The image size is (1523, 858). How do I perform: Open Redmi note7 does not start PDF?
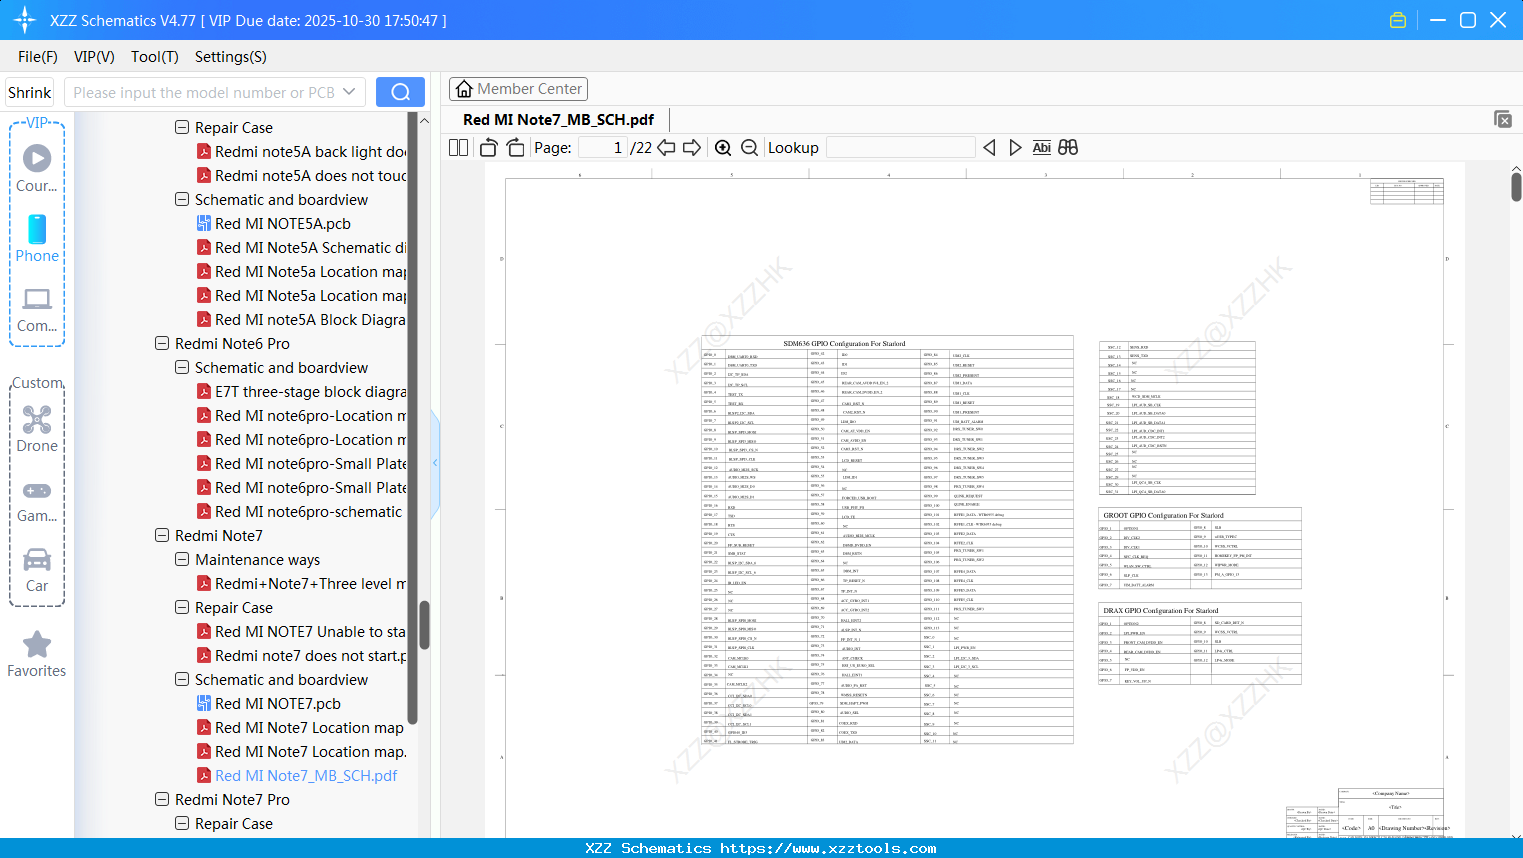[x=301, y=655]
